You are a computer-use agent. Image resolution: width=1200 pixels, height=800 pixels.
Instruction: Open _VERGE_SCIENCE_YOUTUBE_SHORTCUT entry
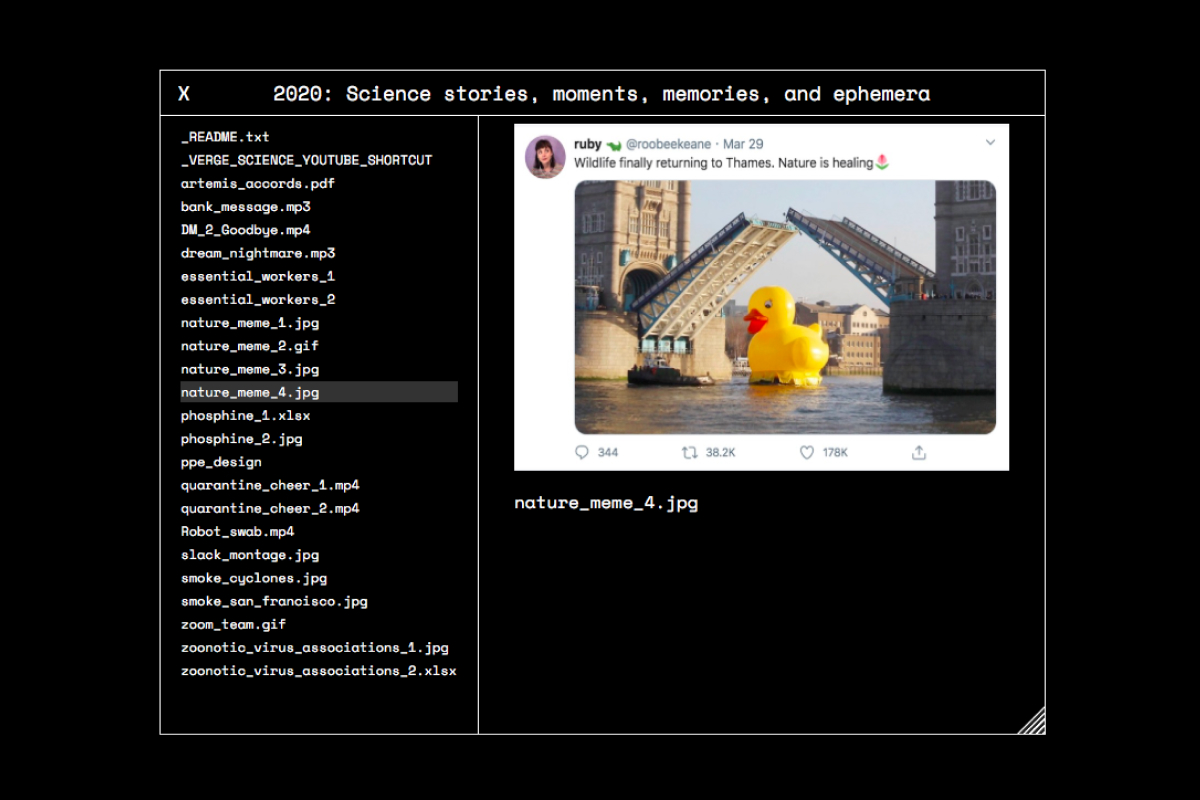click(x=306, y=160)
